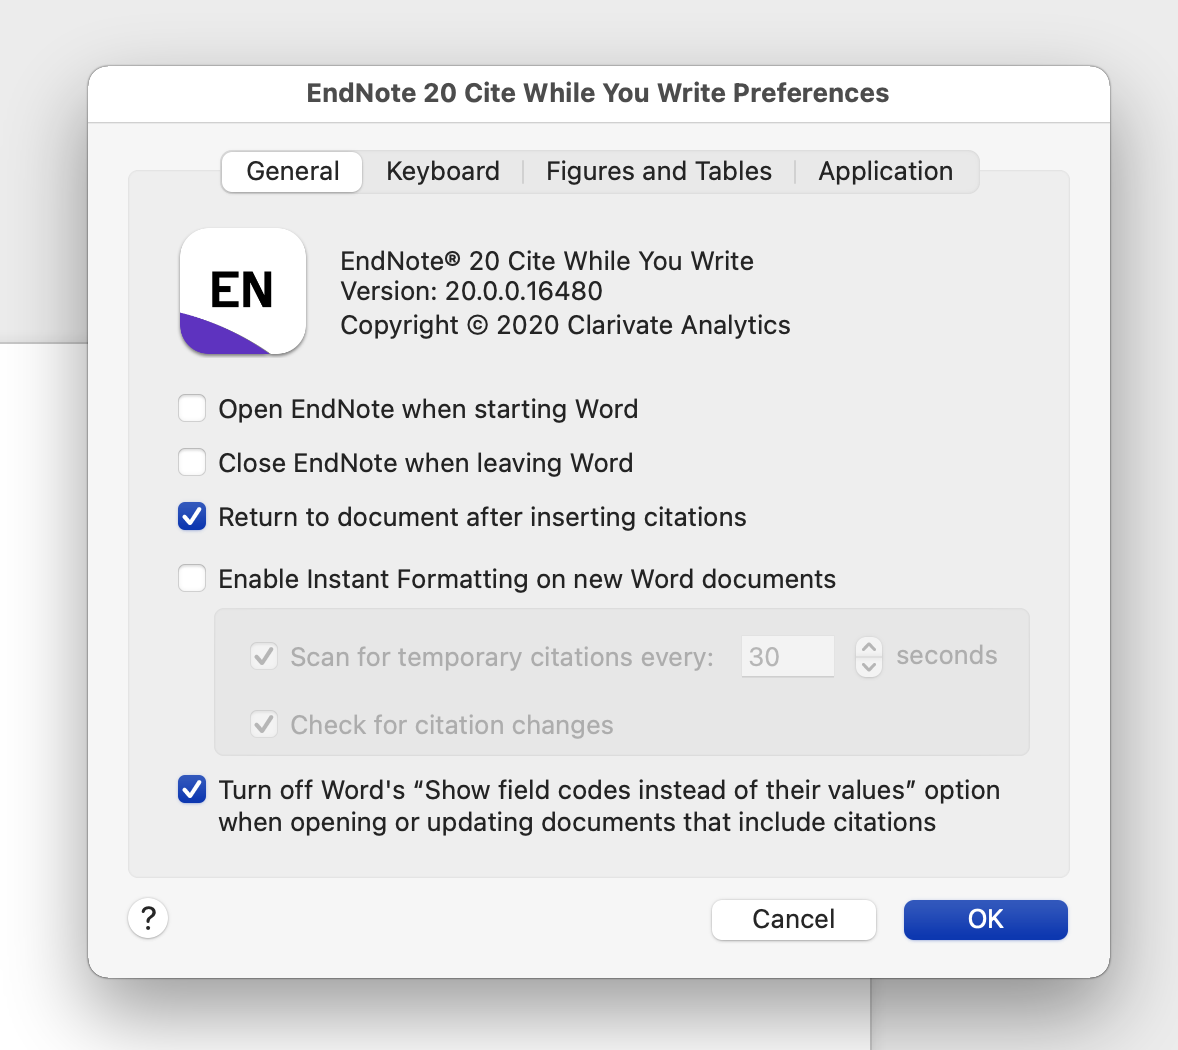The height and width of the screenshot is (1050, 1178).
Task: Go to Figures and Tables tab
Action: coord(658,171)
